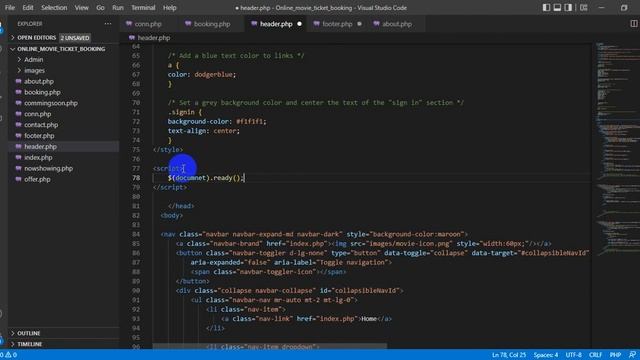Open the Terminal menu
Image resolution: width=640 pixels, height=360 pixels.
143,8
